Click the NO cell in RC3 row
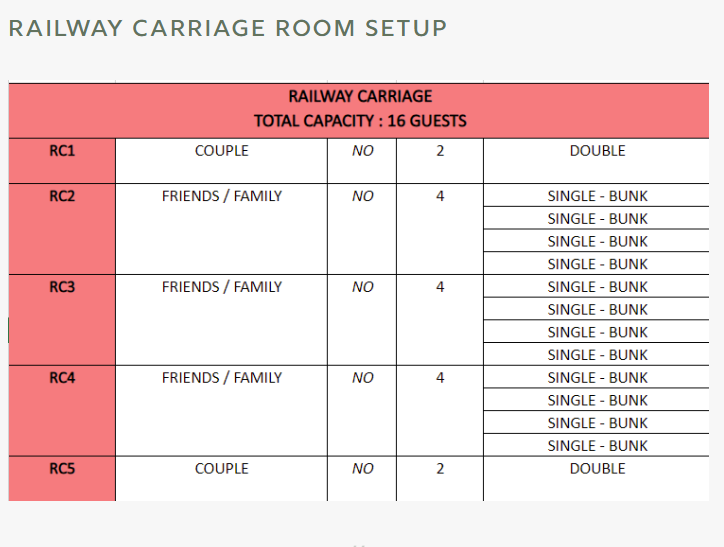The image size is (724, 547). (362, 320)
